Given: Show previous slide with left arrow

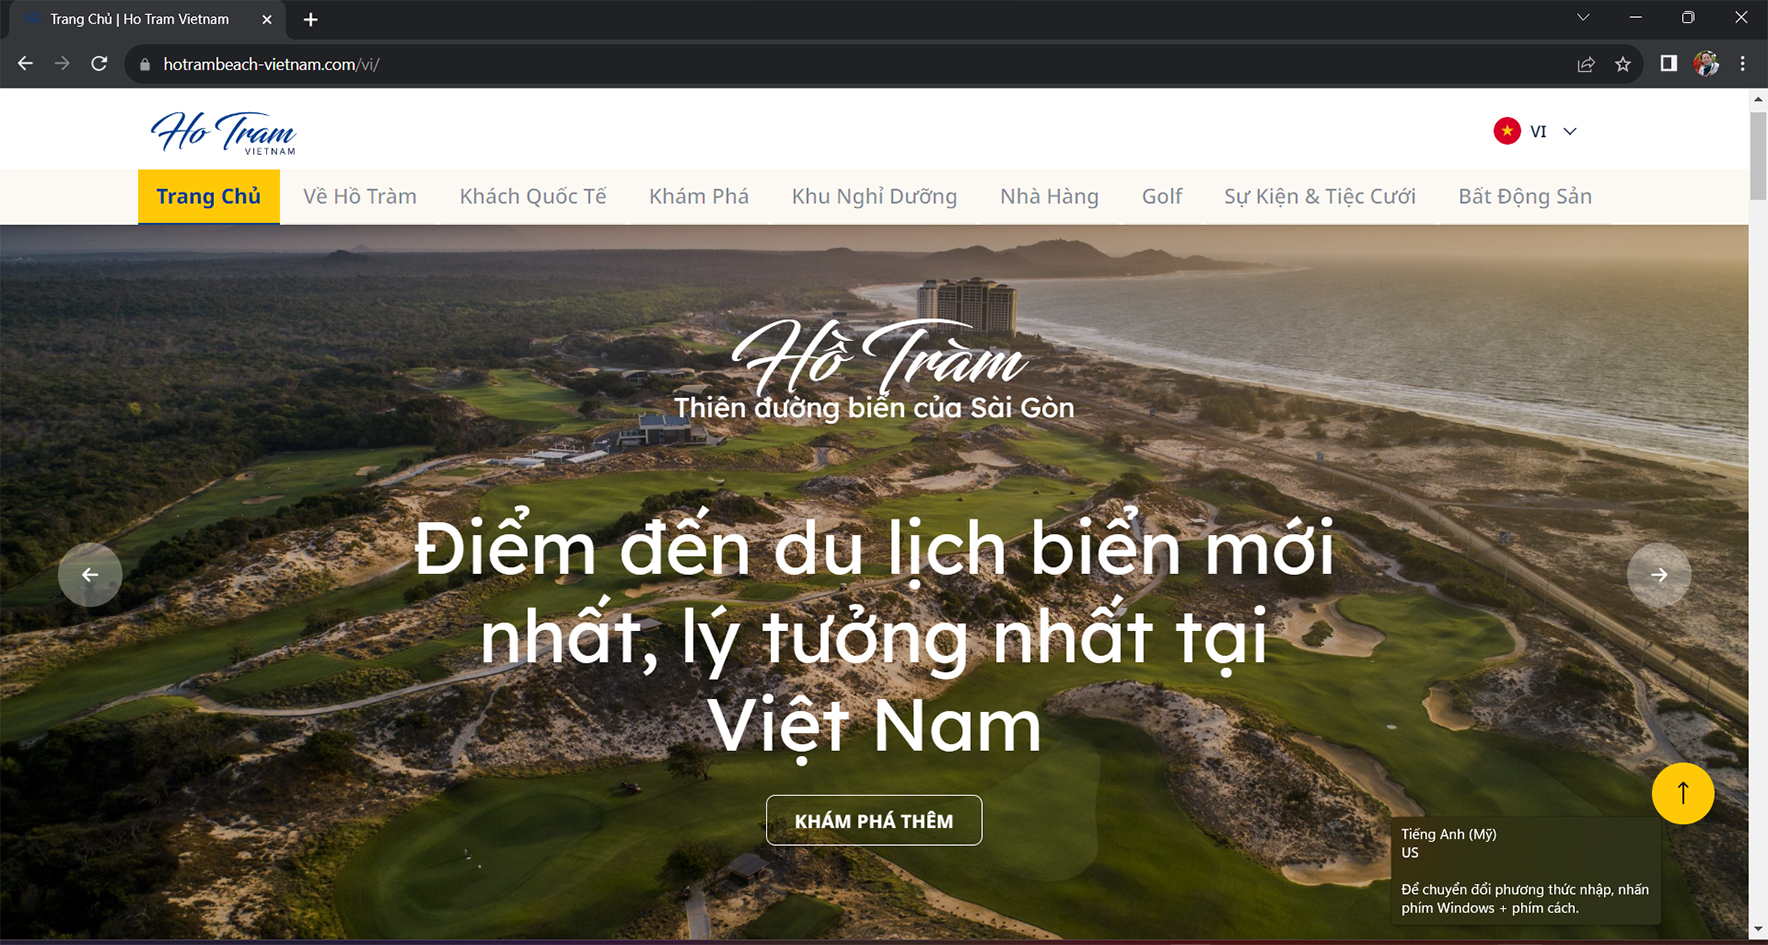Looking at the screenshot, I should 90,574.
